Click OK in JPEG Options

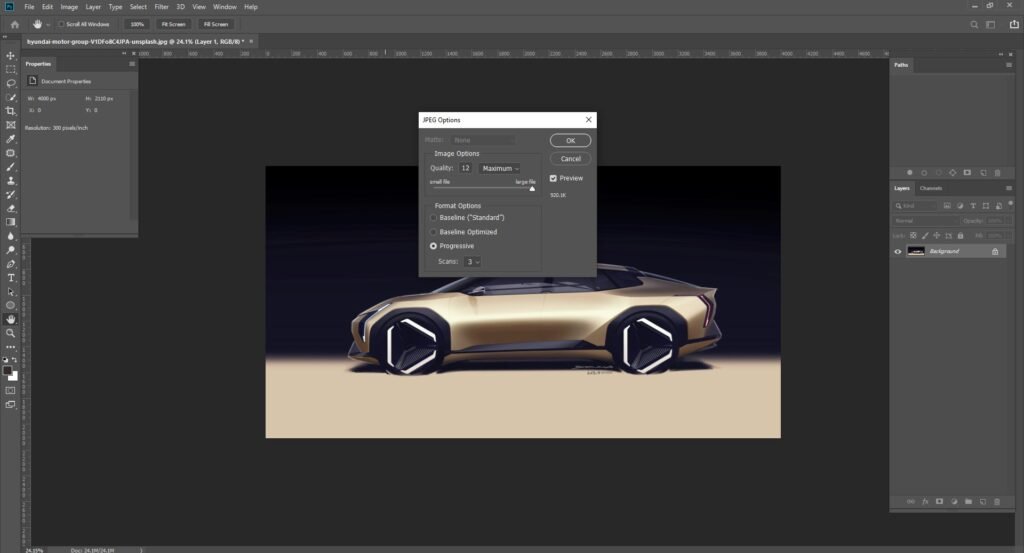coord(570,140)
